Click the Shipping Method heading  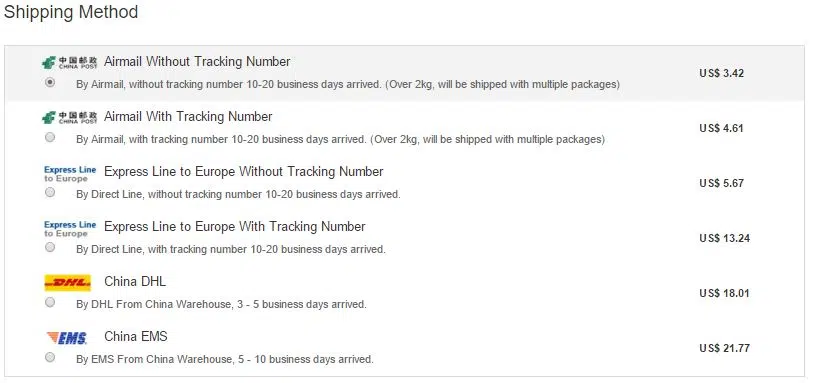tap(71, 12)
